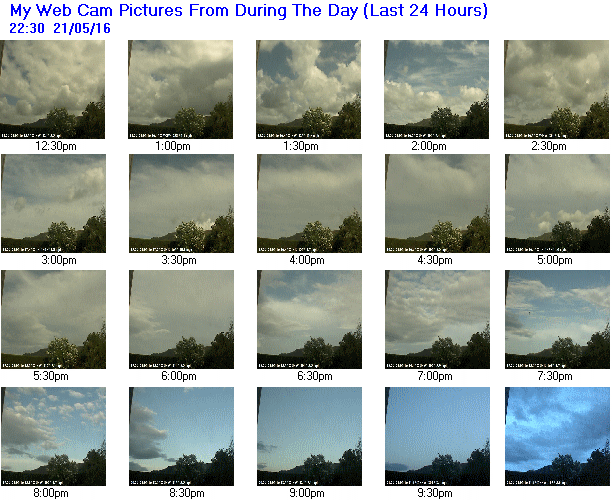Open the 8:00pm evening sky picture
The image size is (612, 500).
pyautogui.click(x=53, y=437)
